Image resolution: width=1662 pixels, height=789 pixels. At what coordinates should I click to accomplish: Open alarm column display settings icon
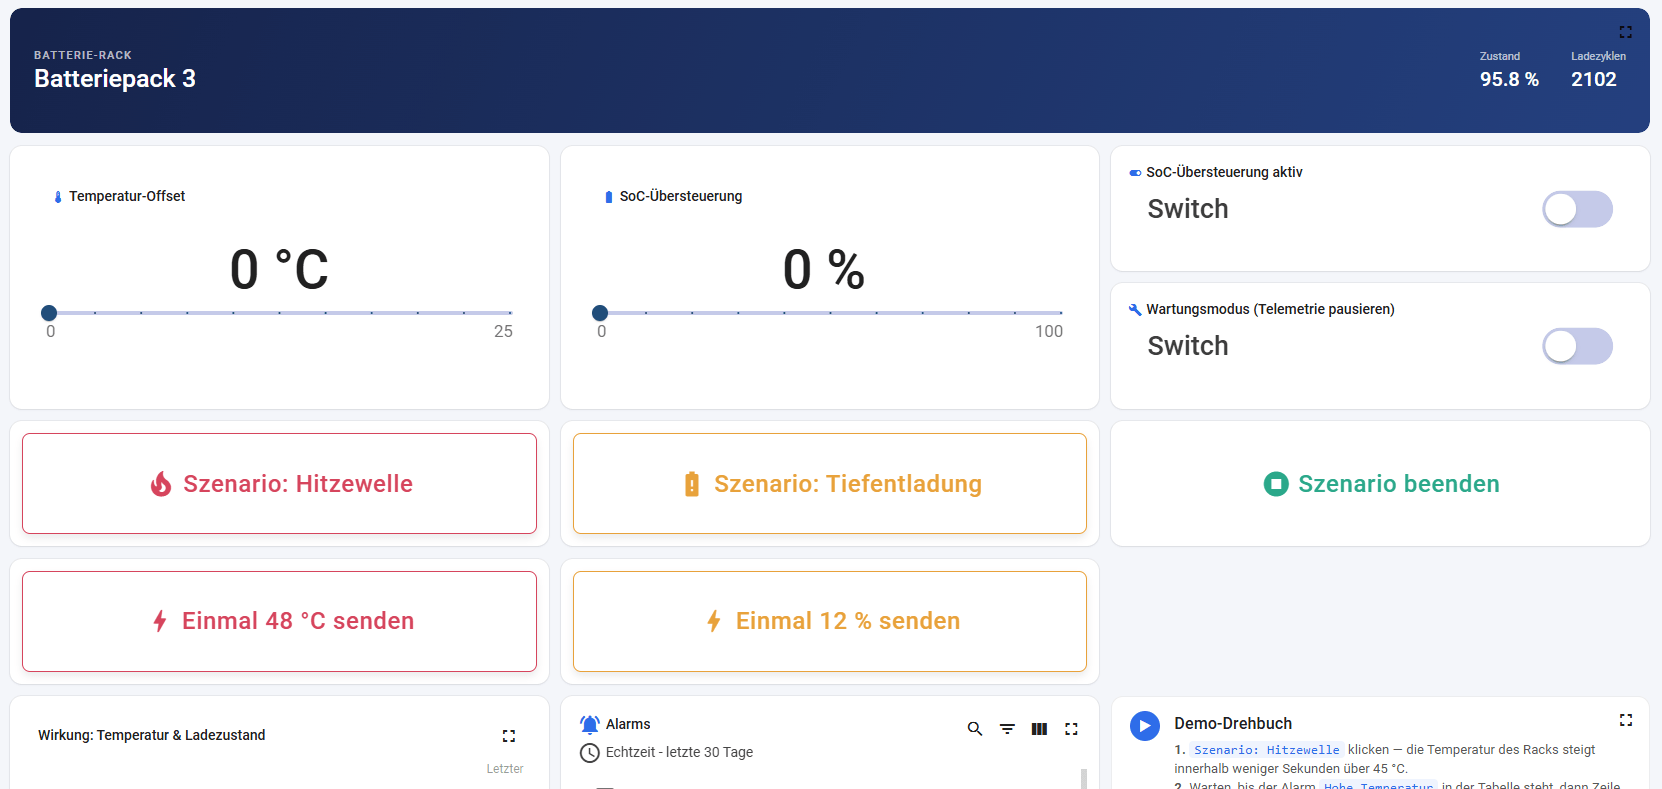coord(1039,729)
